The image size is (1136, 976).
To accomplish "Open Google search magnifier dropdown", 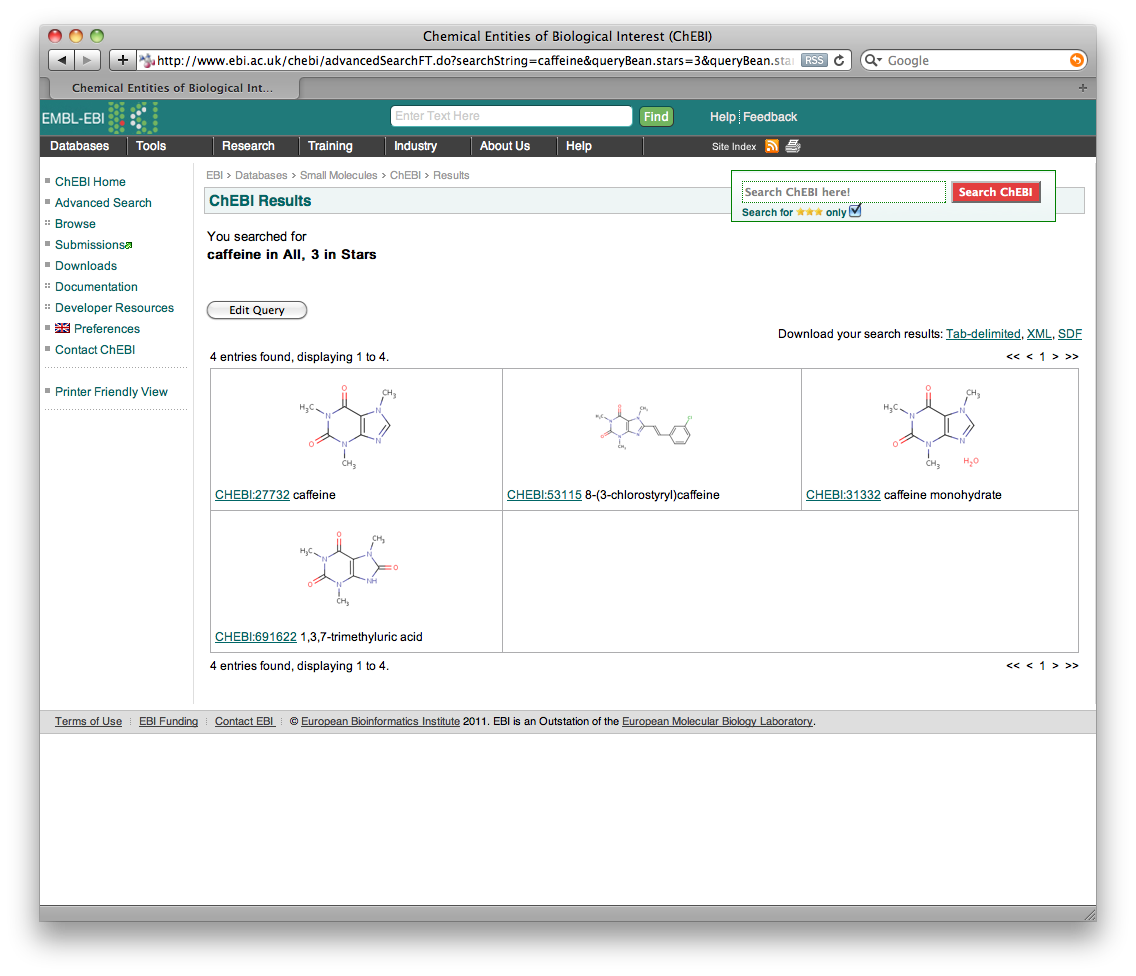I will point(873,60).
